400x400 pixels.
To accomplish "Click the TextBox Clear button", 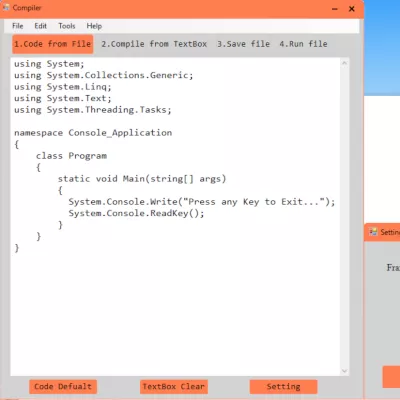I will pyautogui.click(x=174, y=387).
